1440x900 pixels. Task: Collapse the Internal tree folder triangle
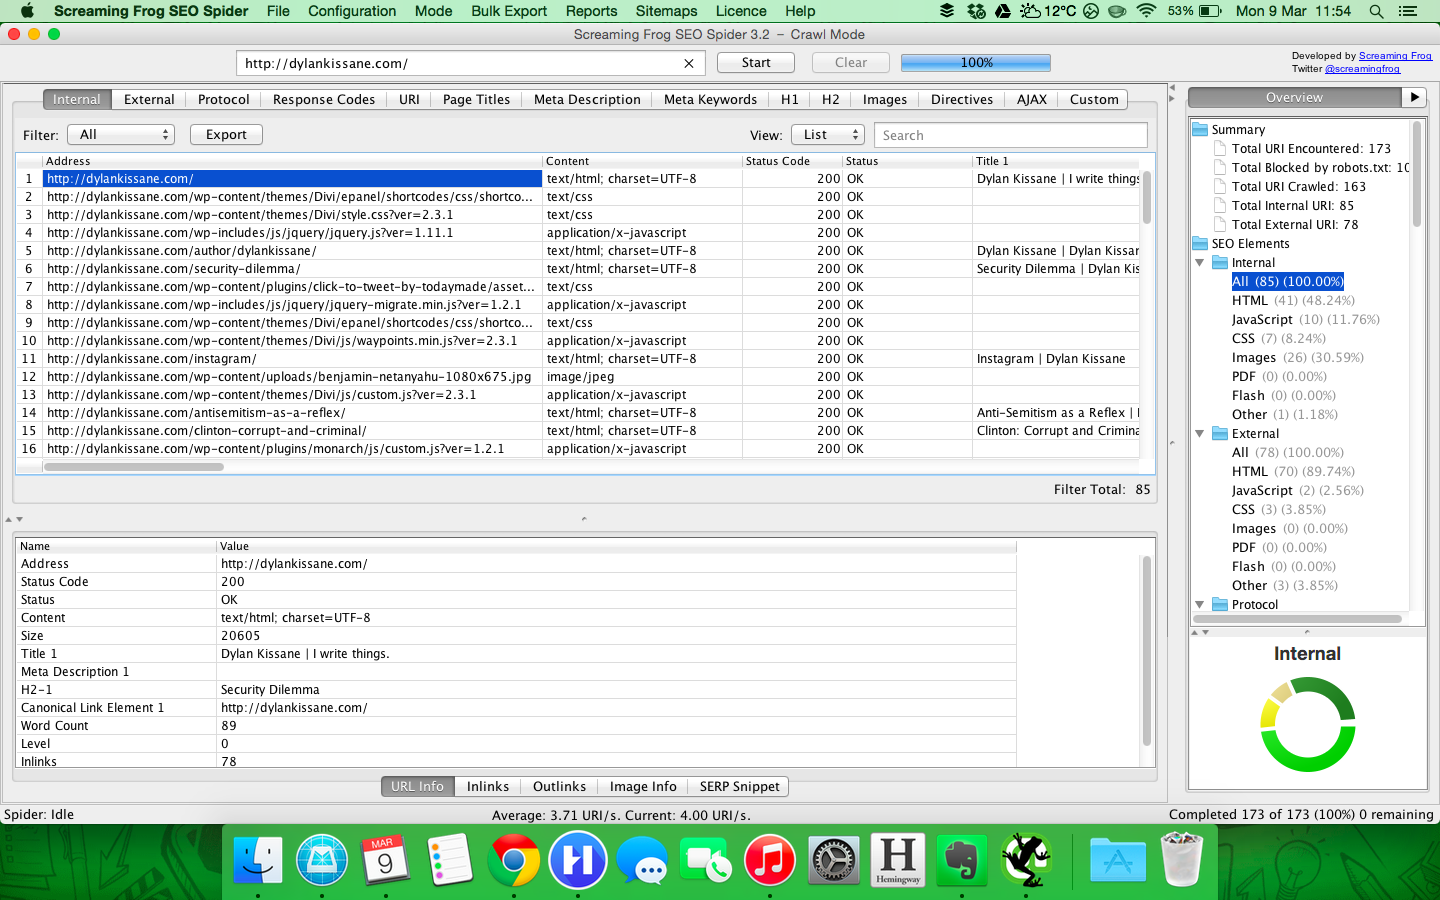[1200, 263]
